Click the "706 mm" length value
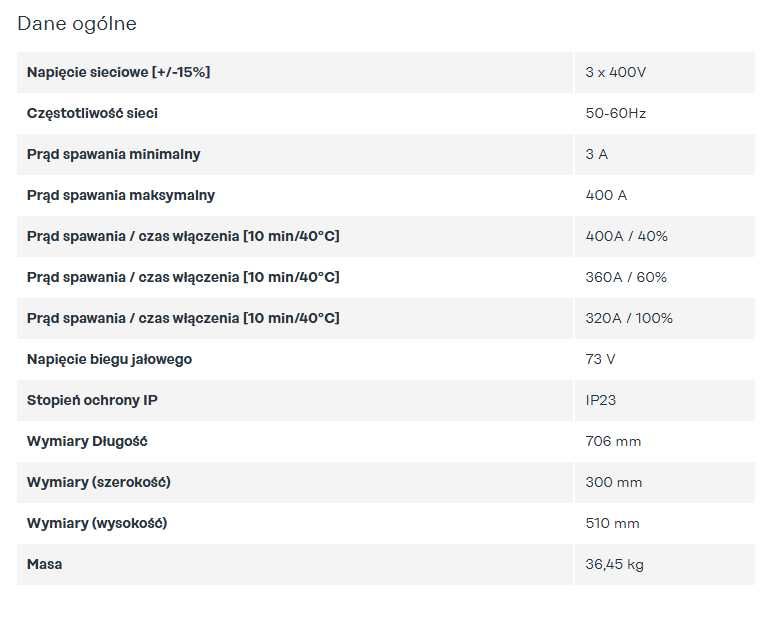Screen dimensions: 764x625 (613, 441)
